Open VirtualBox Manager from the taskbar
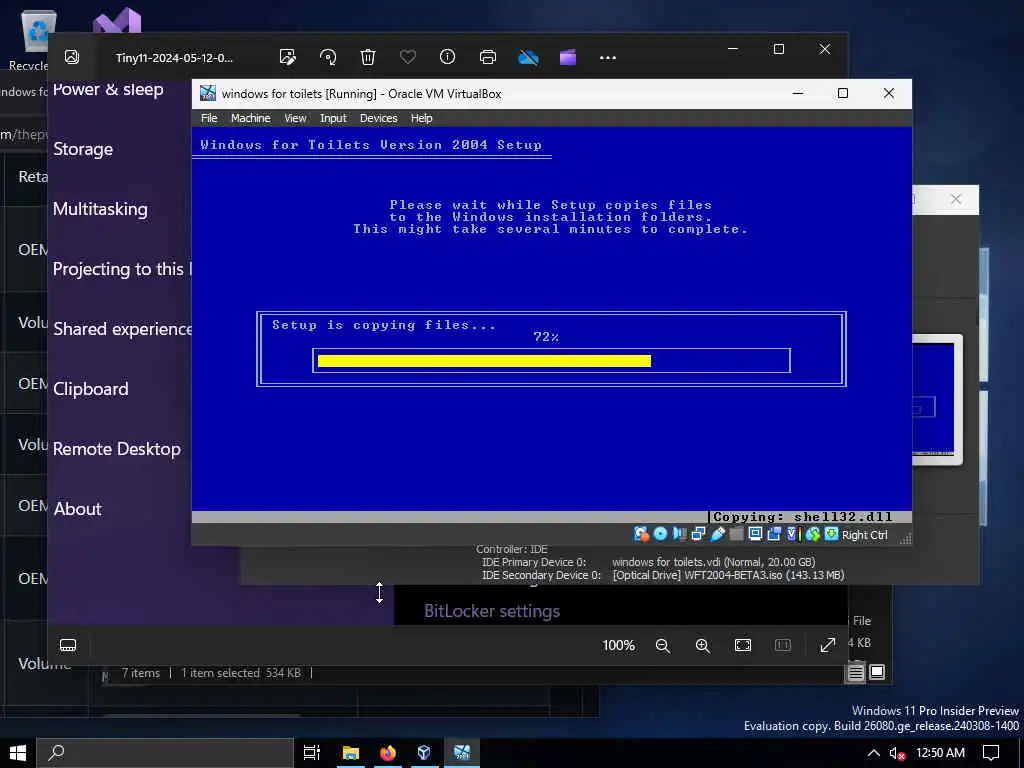 pos(424,753)
